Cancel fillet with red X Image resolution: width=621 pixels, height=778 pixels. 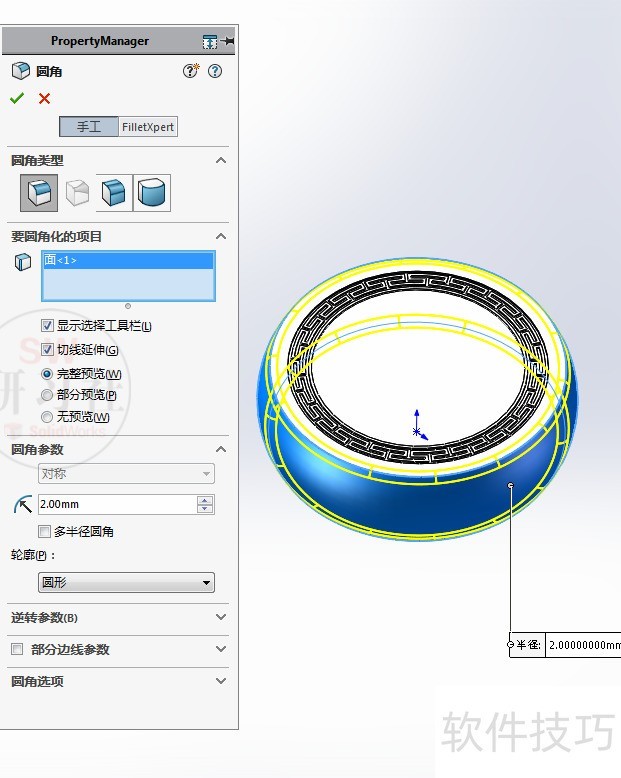45,98
